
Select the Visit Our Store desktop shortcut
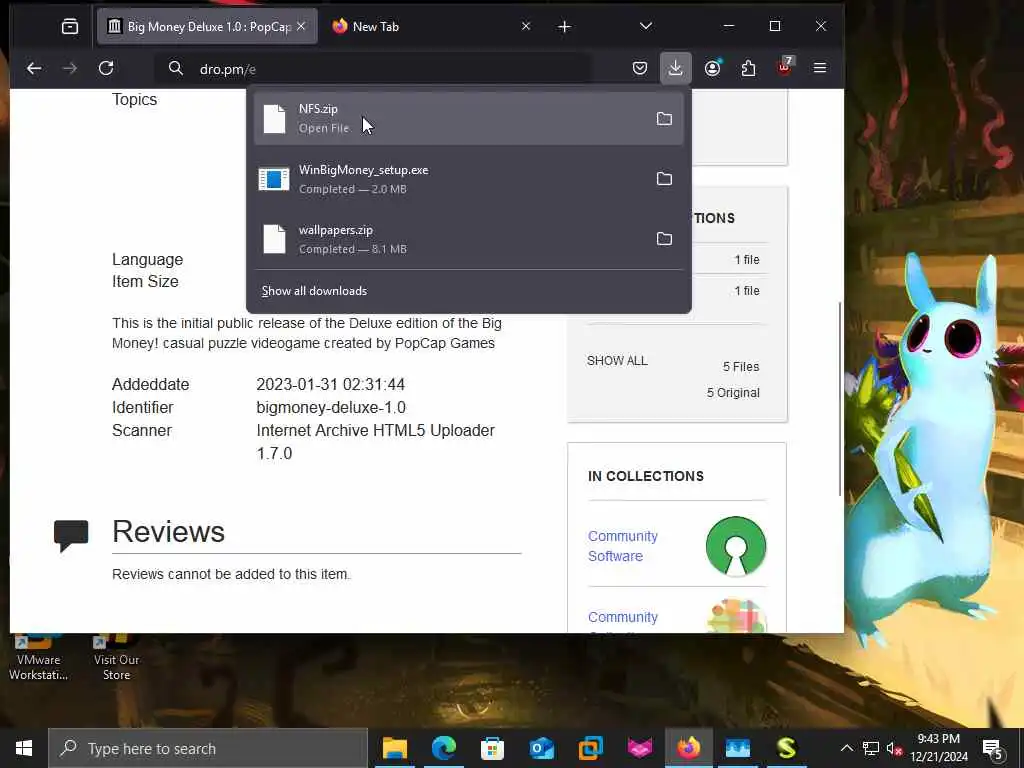[116, 658]
